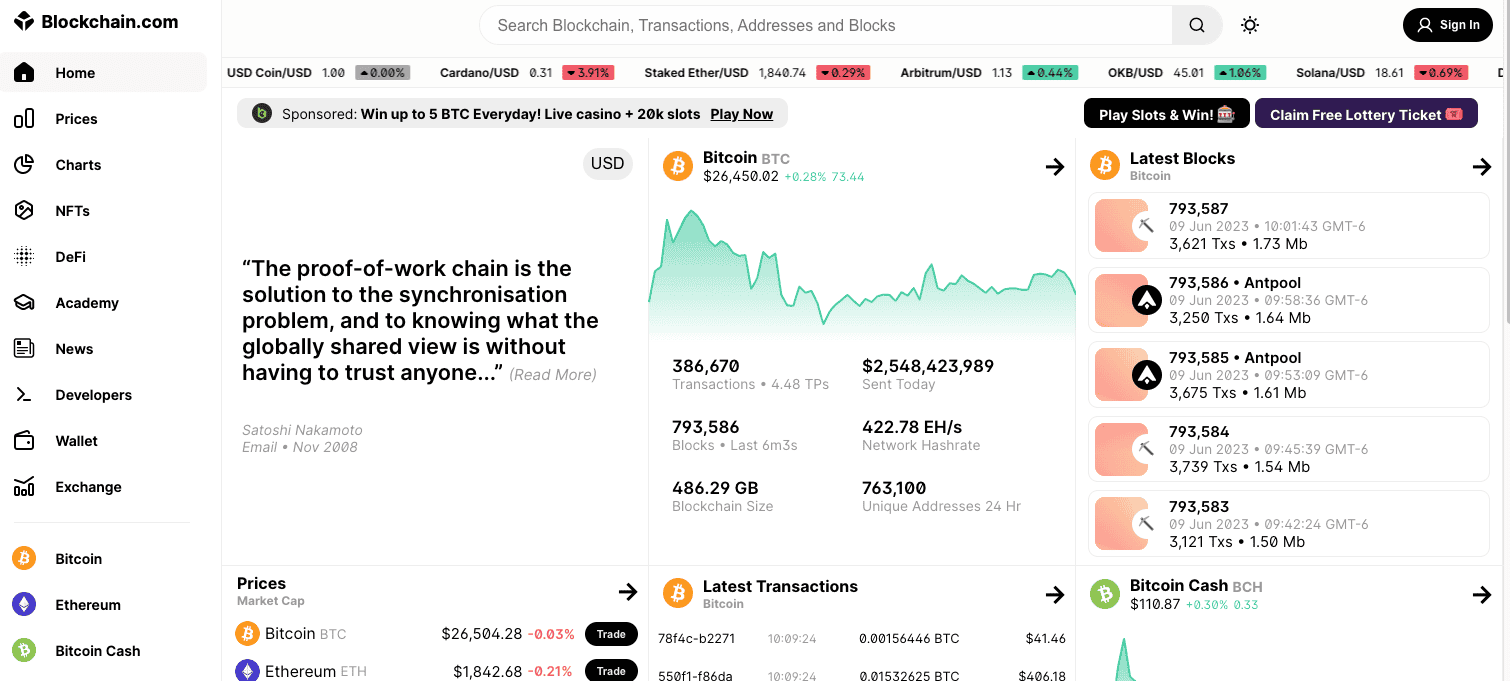Open the News navigation item

click(74, 348)
